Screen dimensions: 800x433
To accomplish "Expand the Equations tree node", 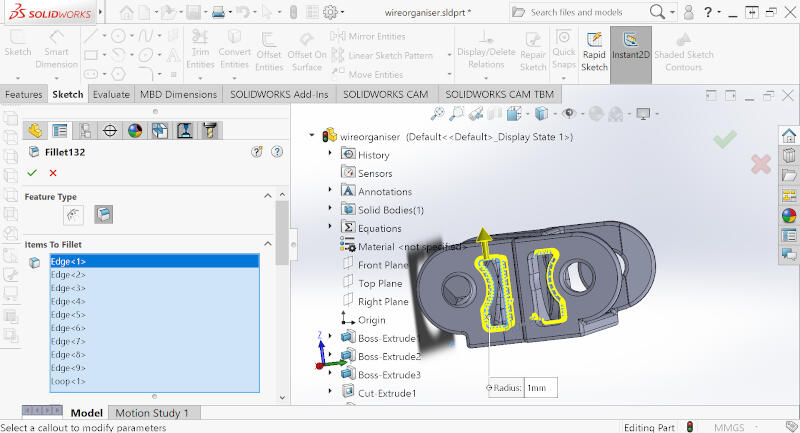I will [x=330, y=226].
